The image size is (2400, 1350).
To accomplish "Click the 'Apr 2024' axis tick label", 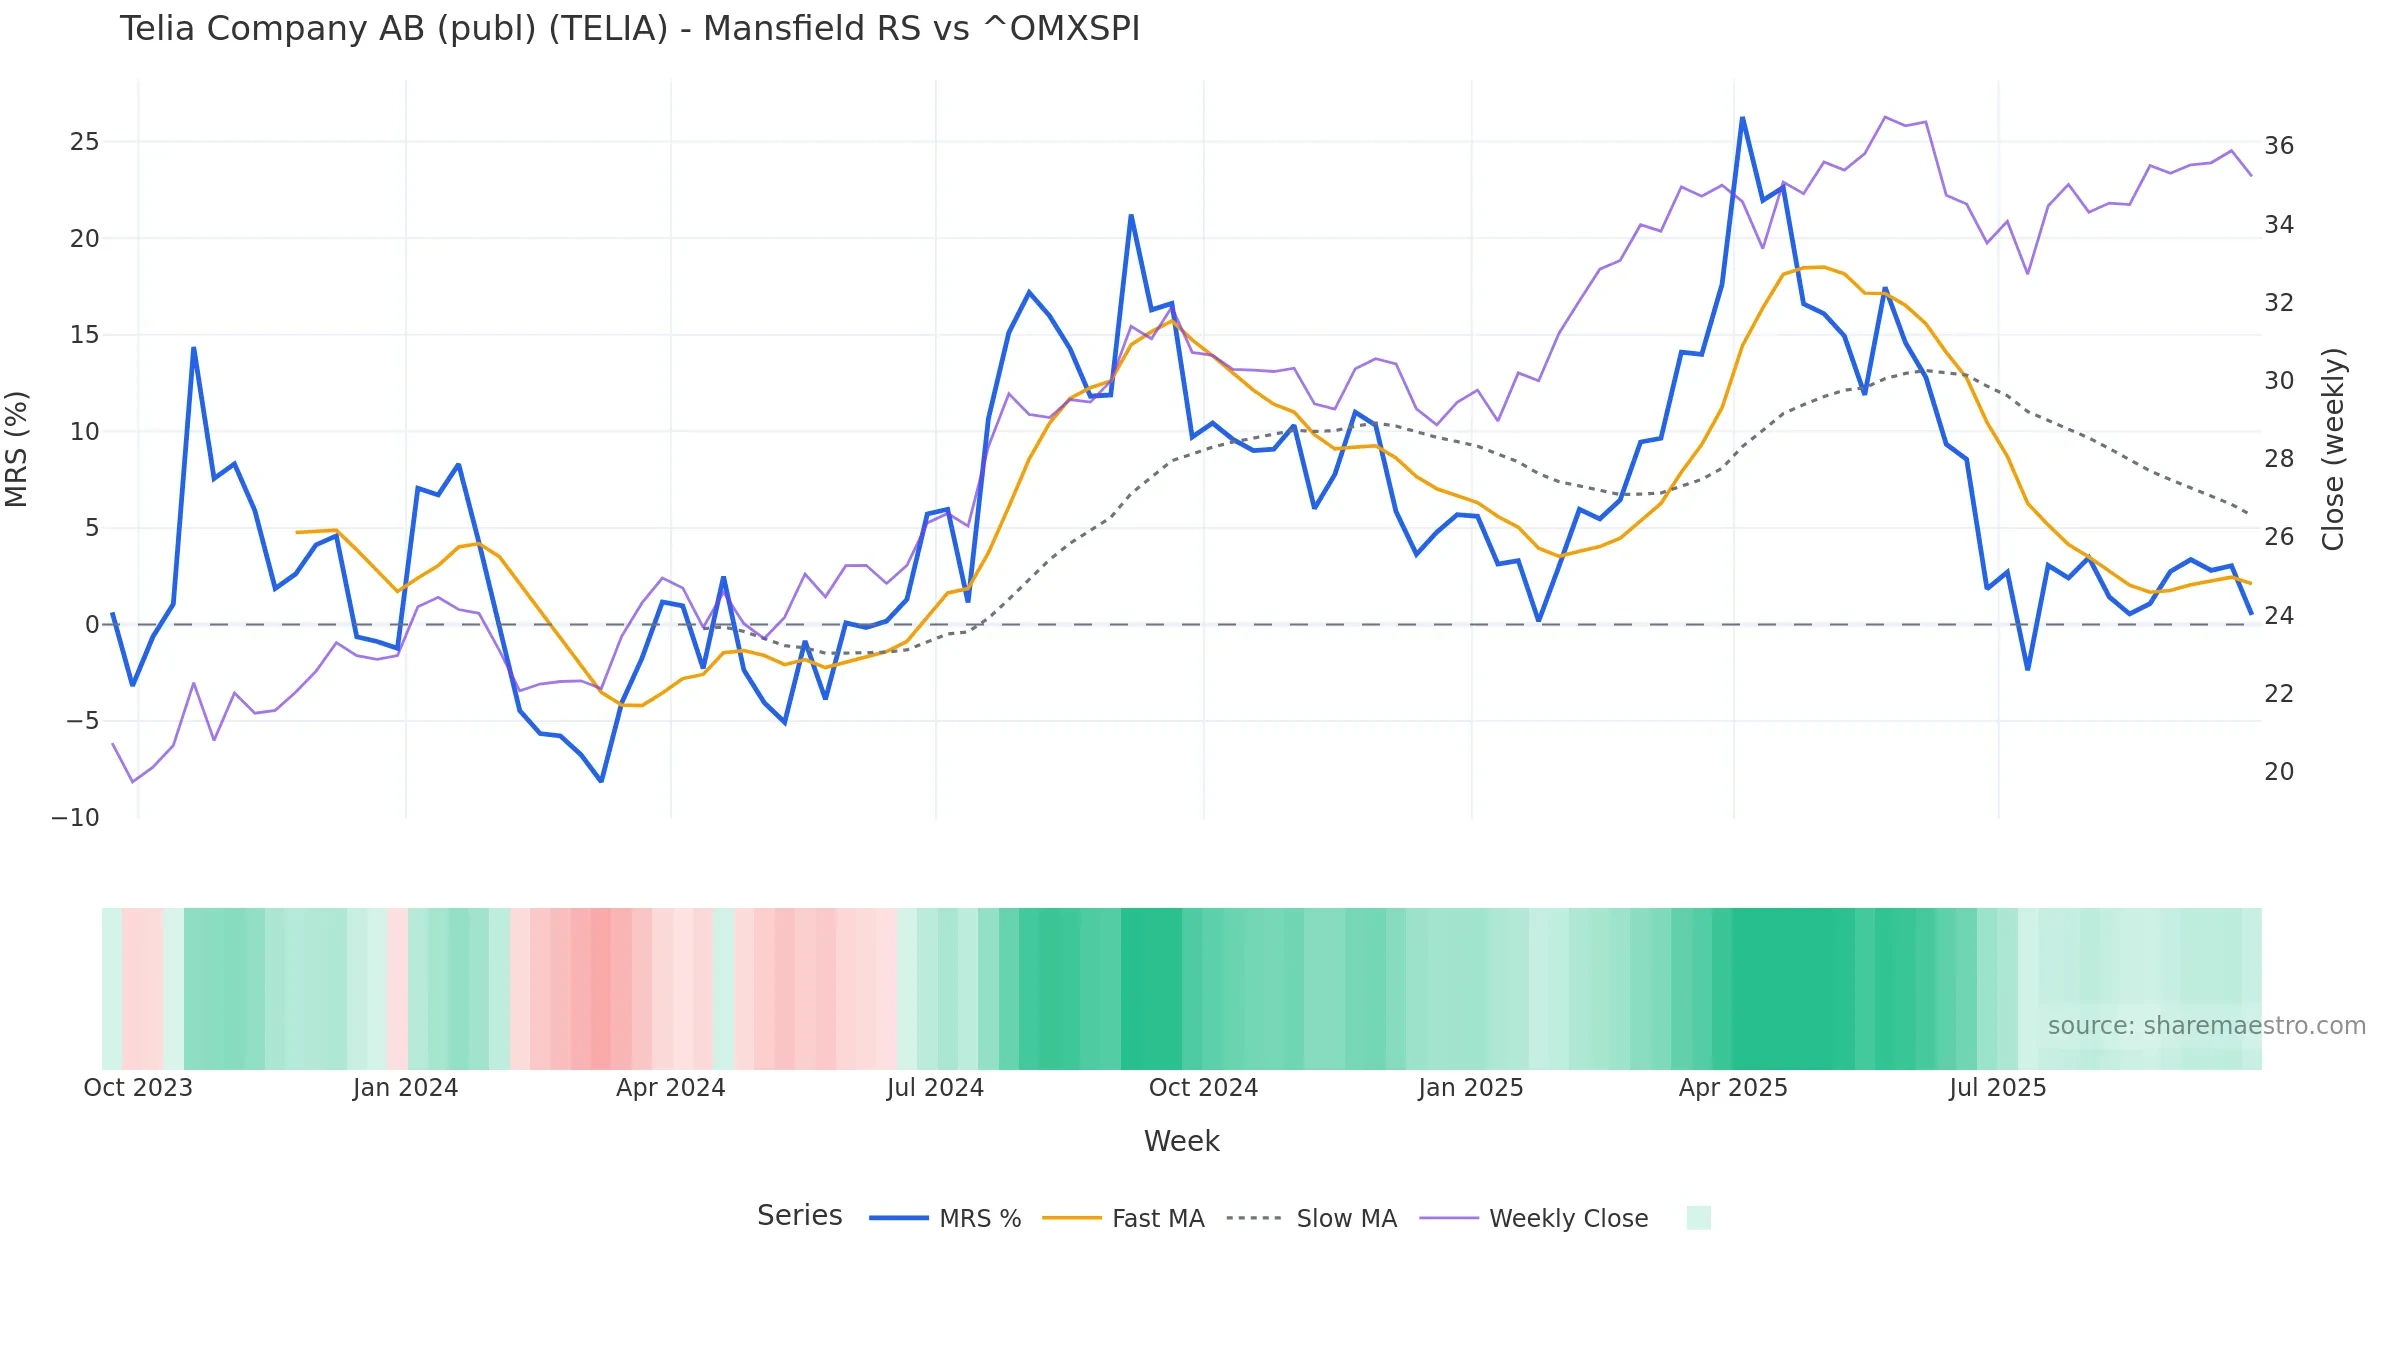I will 670,1088.
